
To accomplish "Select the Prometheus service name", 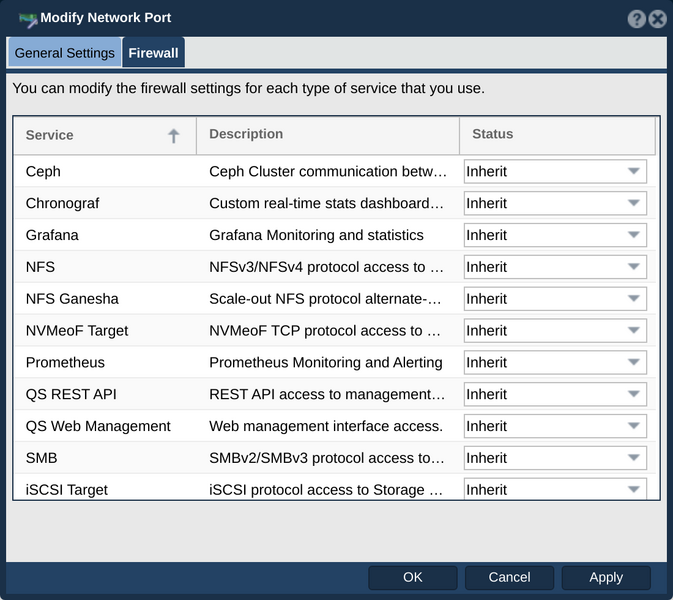I will pyautogui.click(x=65, y=362).
